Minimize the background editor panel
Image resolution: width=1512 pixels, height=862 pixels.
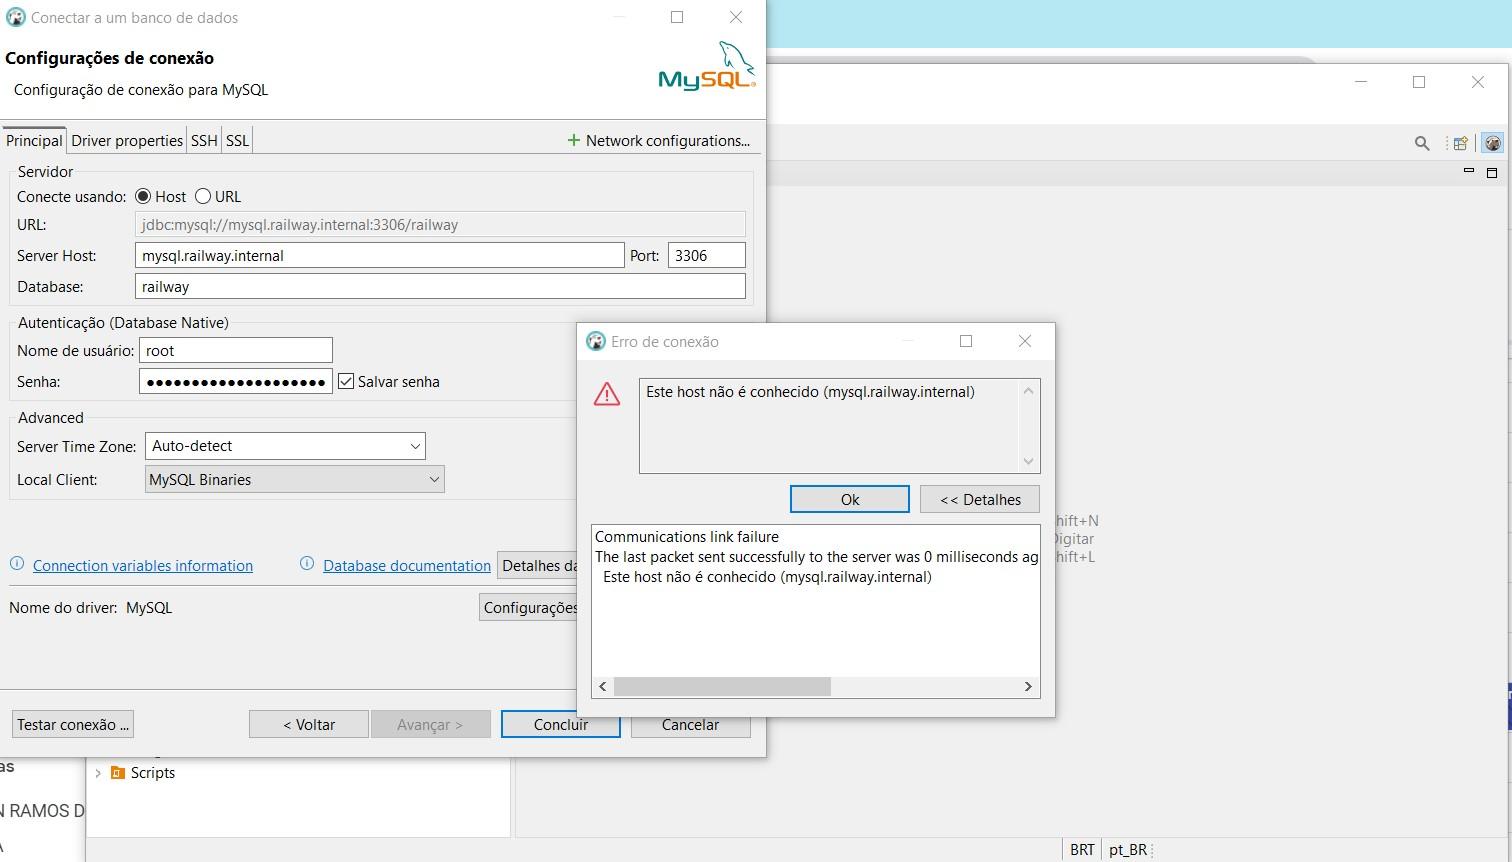pyautogui.click(x=1468, y=171)
